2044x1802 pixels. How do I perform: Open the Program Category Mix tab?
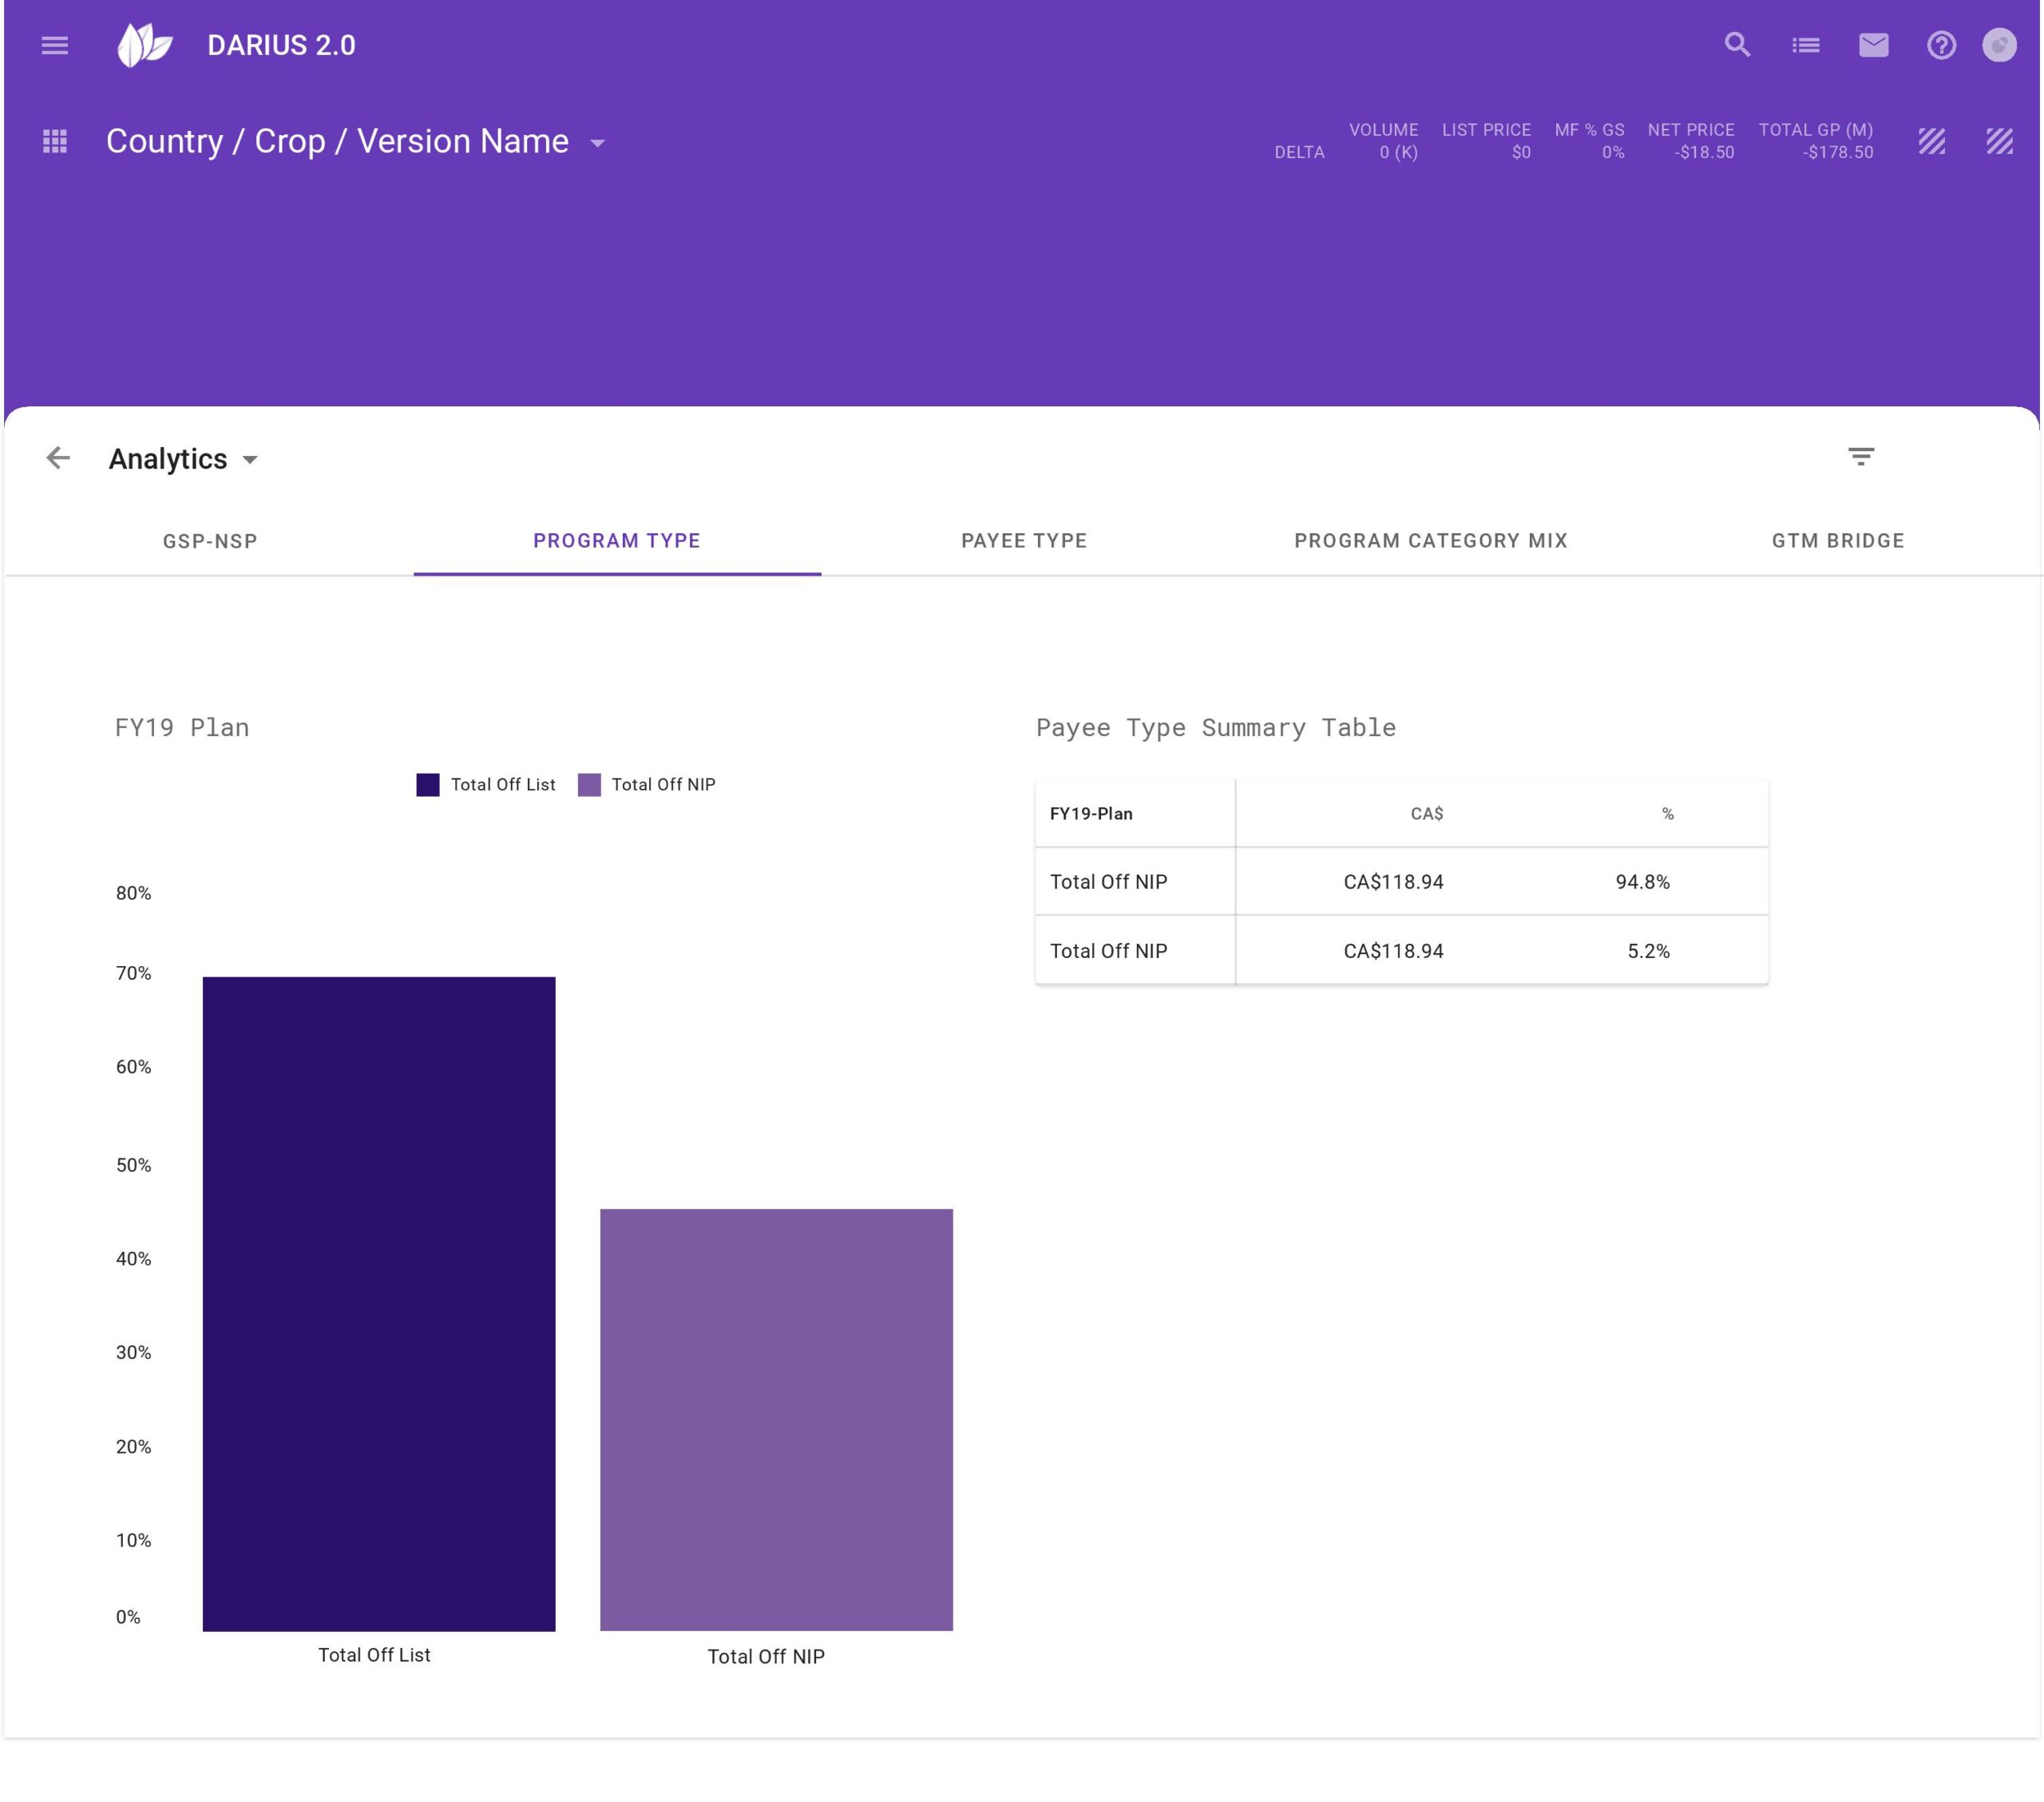coord(1431,541)
